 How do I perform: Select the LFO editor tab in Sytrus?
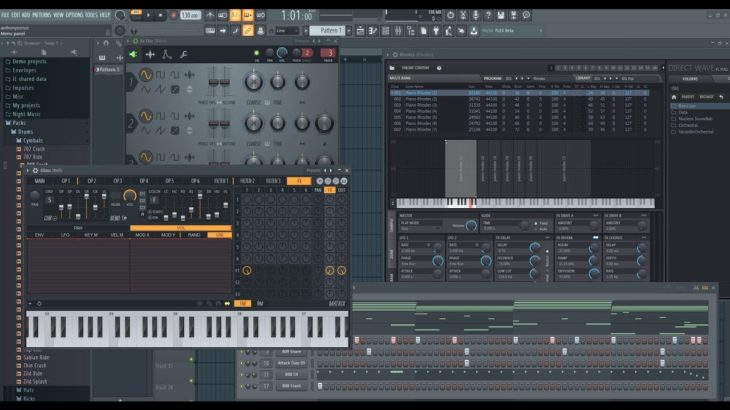[x=65, y=235]
